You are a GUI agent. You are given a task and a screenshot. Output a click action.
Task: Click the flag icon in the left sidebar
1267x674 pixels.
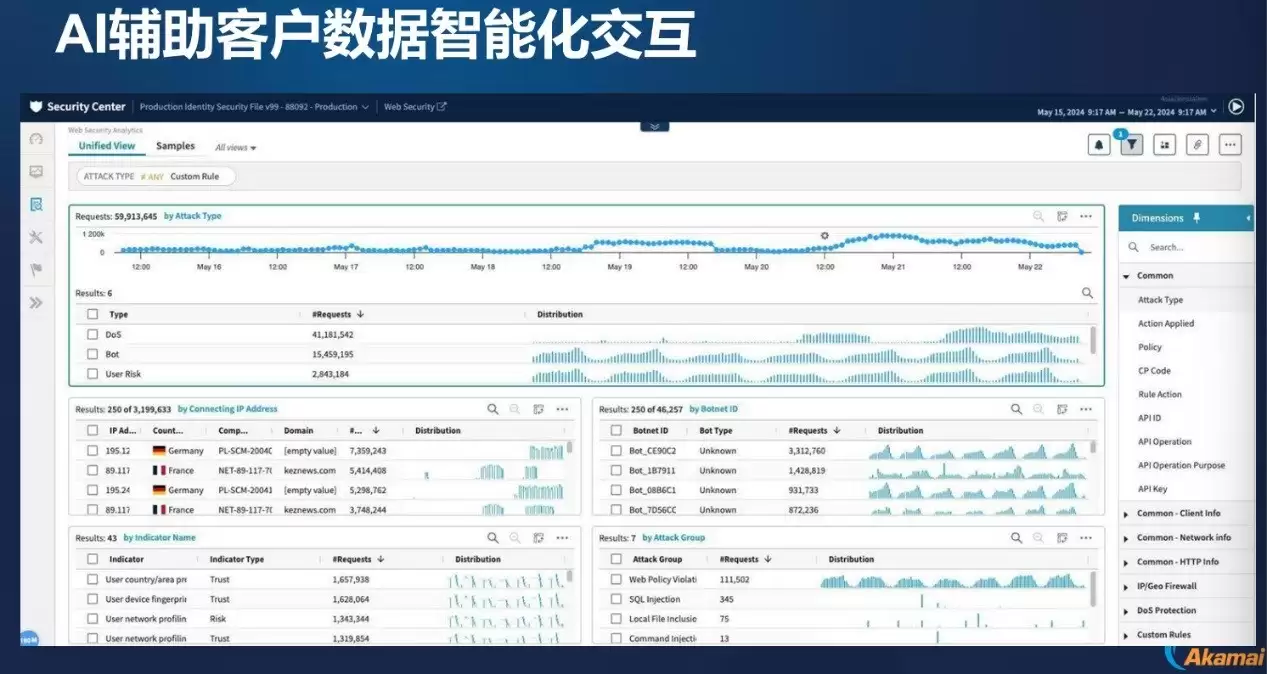(x=36, y=270)
